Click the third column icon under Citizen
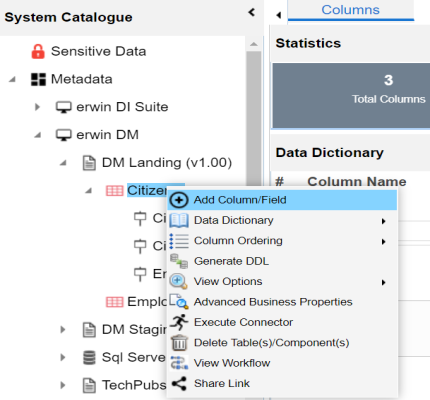 [x=140, y=274]
